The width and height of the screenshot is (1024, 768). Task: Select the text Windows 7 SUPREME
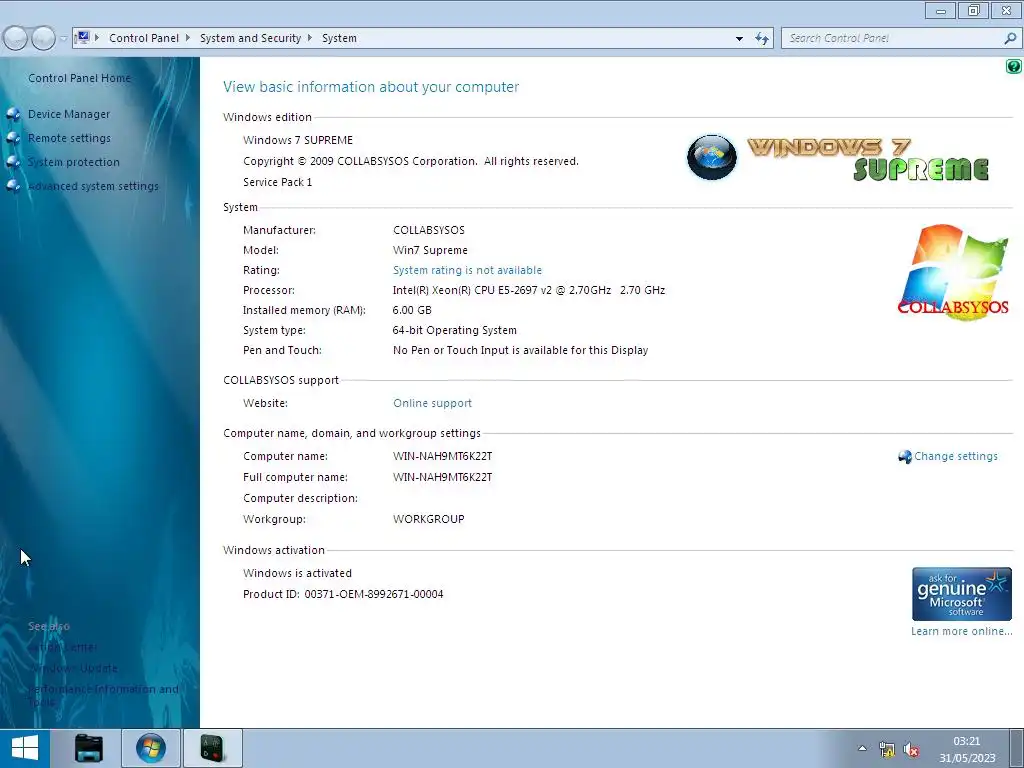[298, 140]
